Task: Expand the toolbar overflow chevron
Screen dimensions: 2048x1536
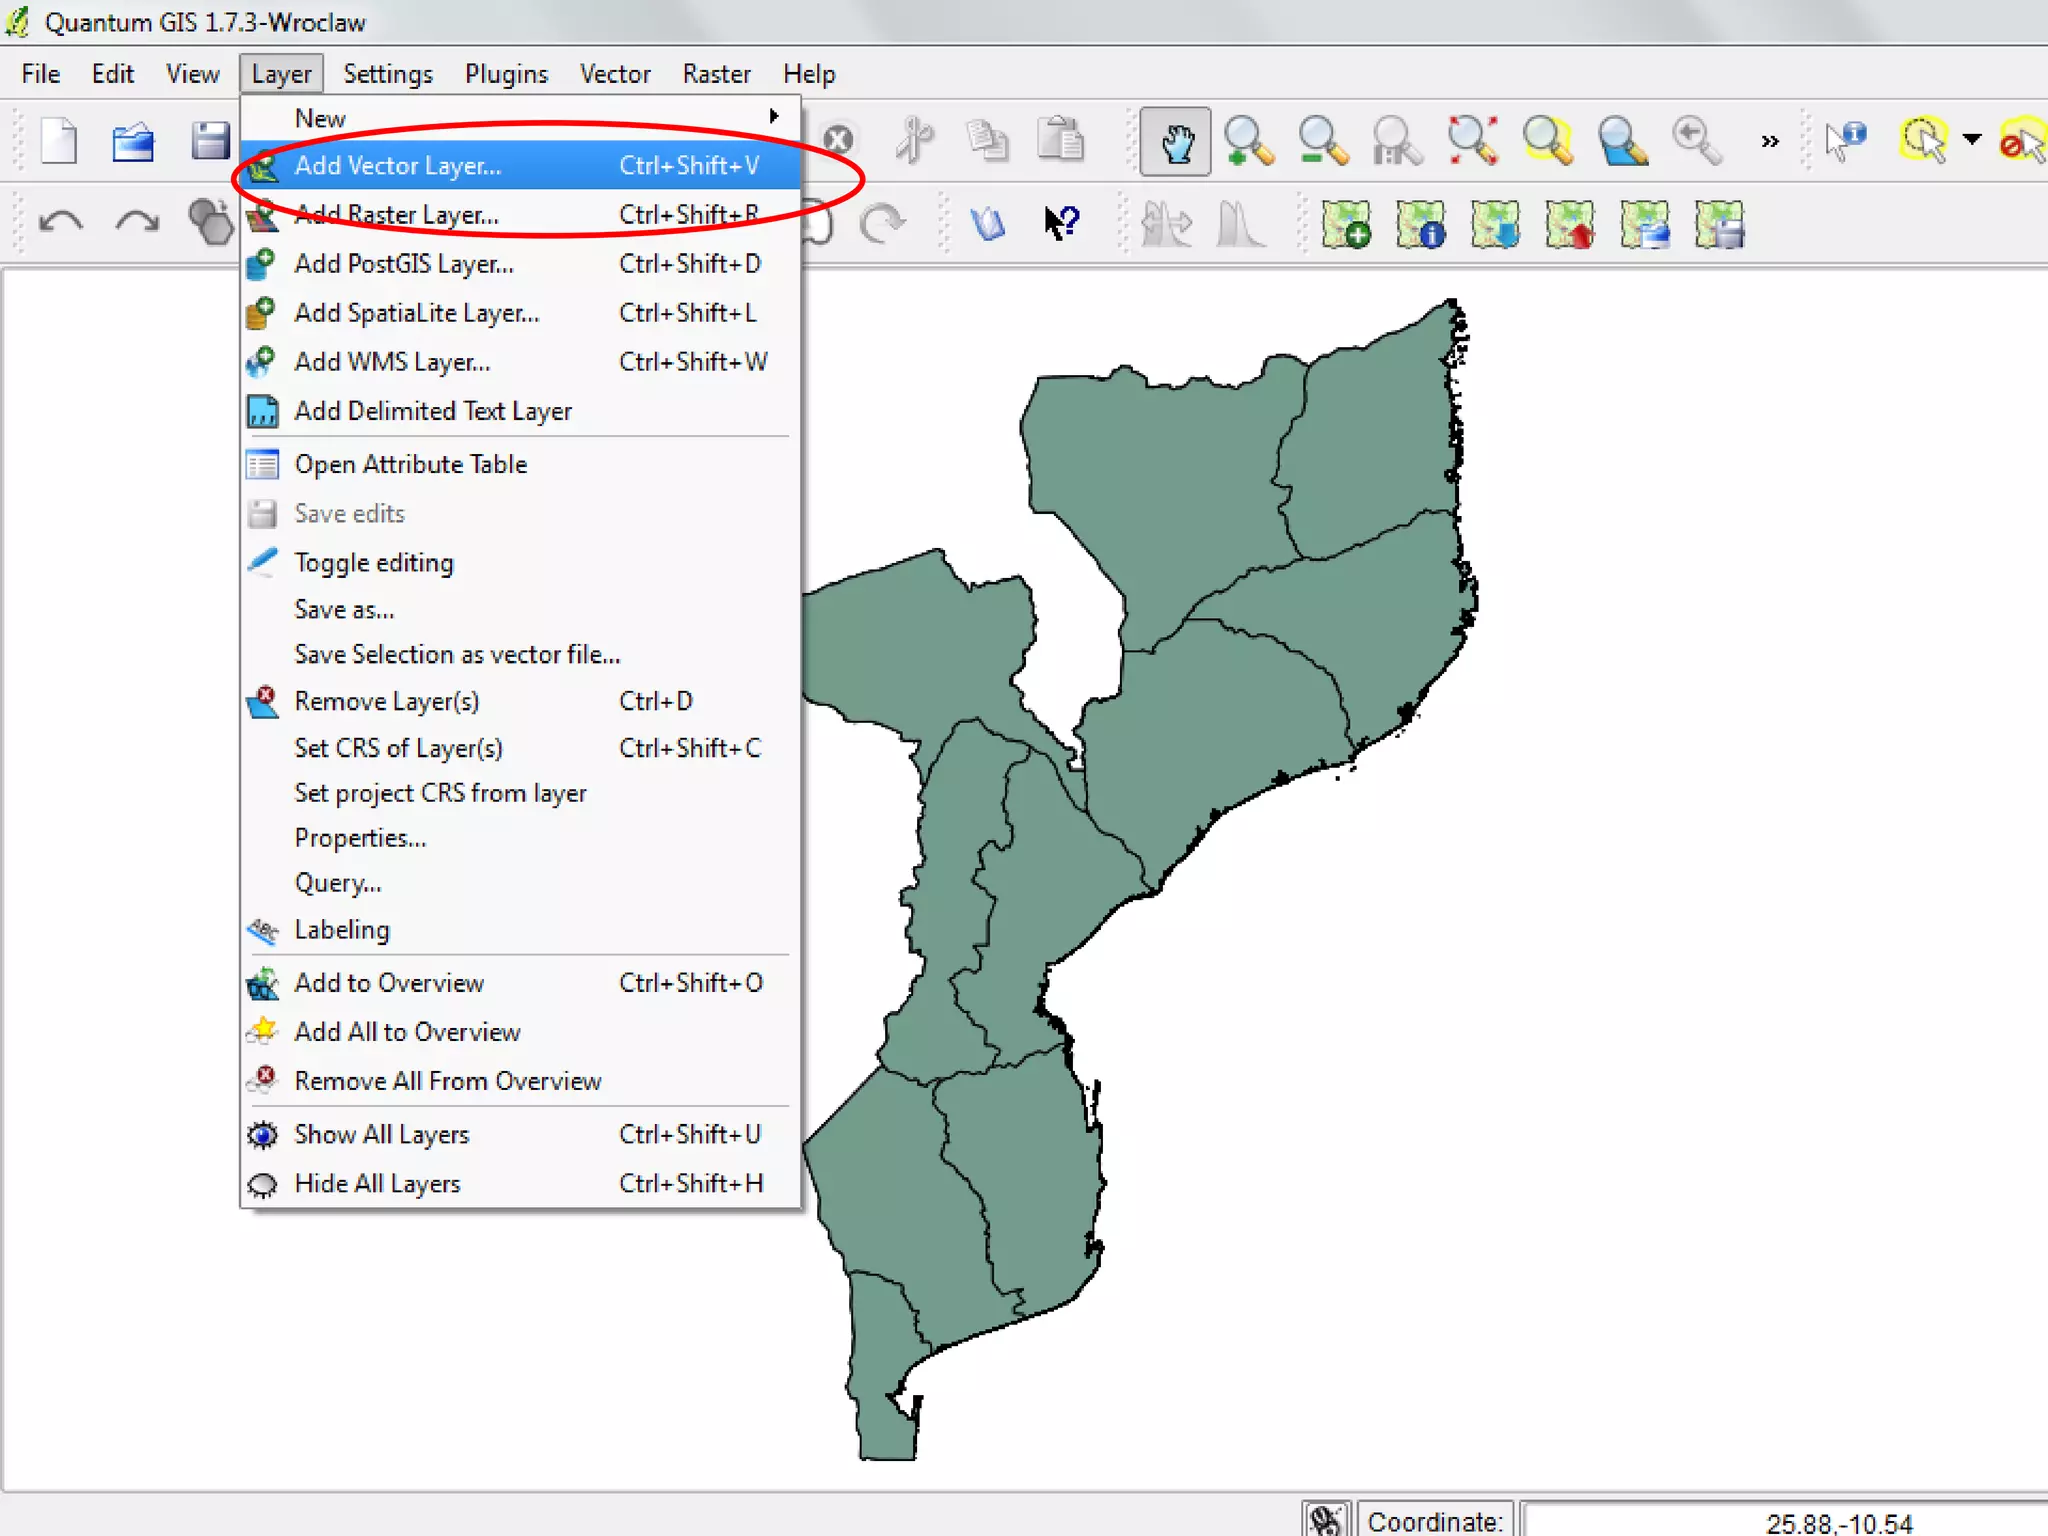Action: pos(1770,142)
